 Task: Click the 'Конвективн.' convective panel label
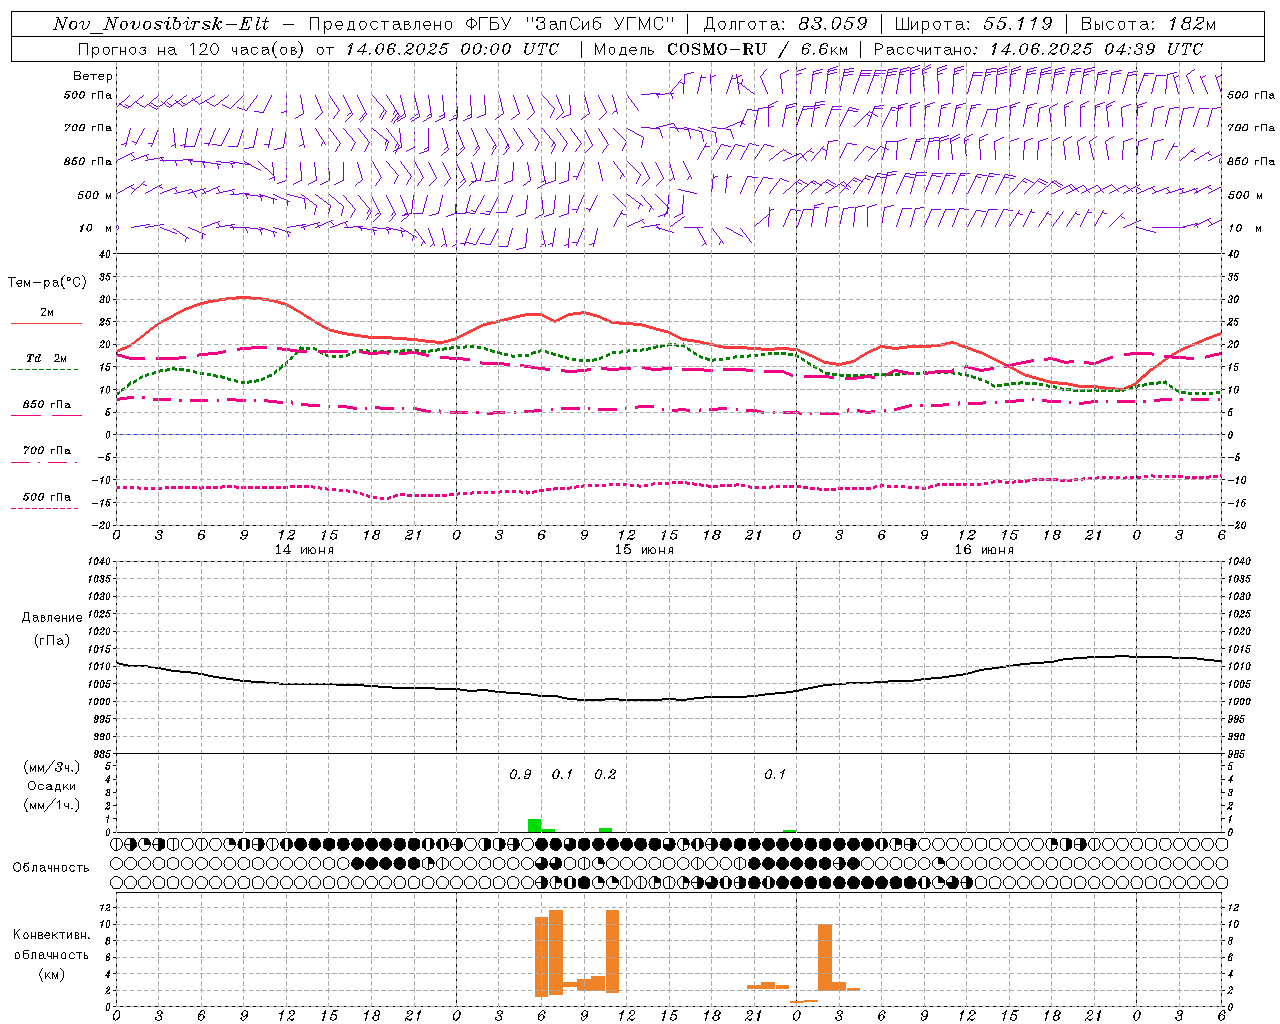pyautogui.click(x=52, y=935)
